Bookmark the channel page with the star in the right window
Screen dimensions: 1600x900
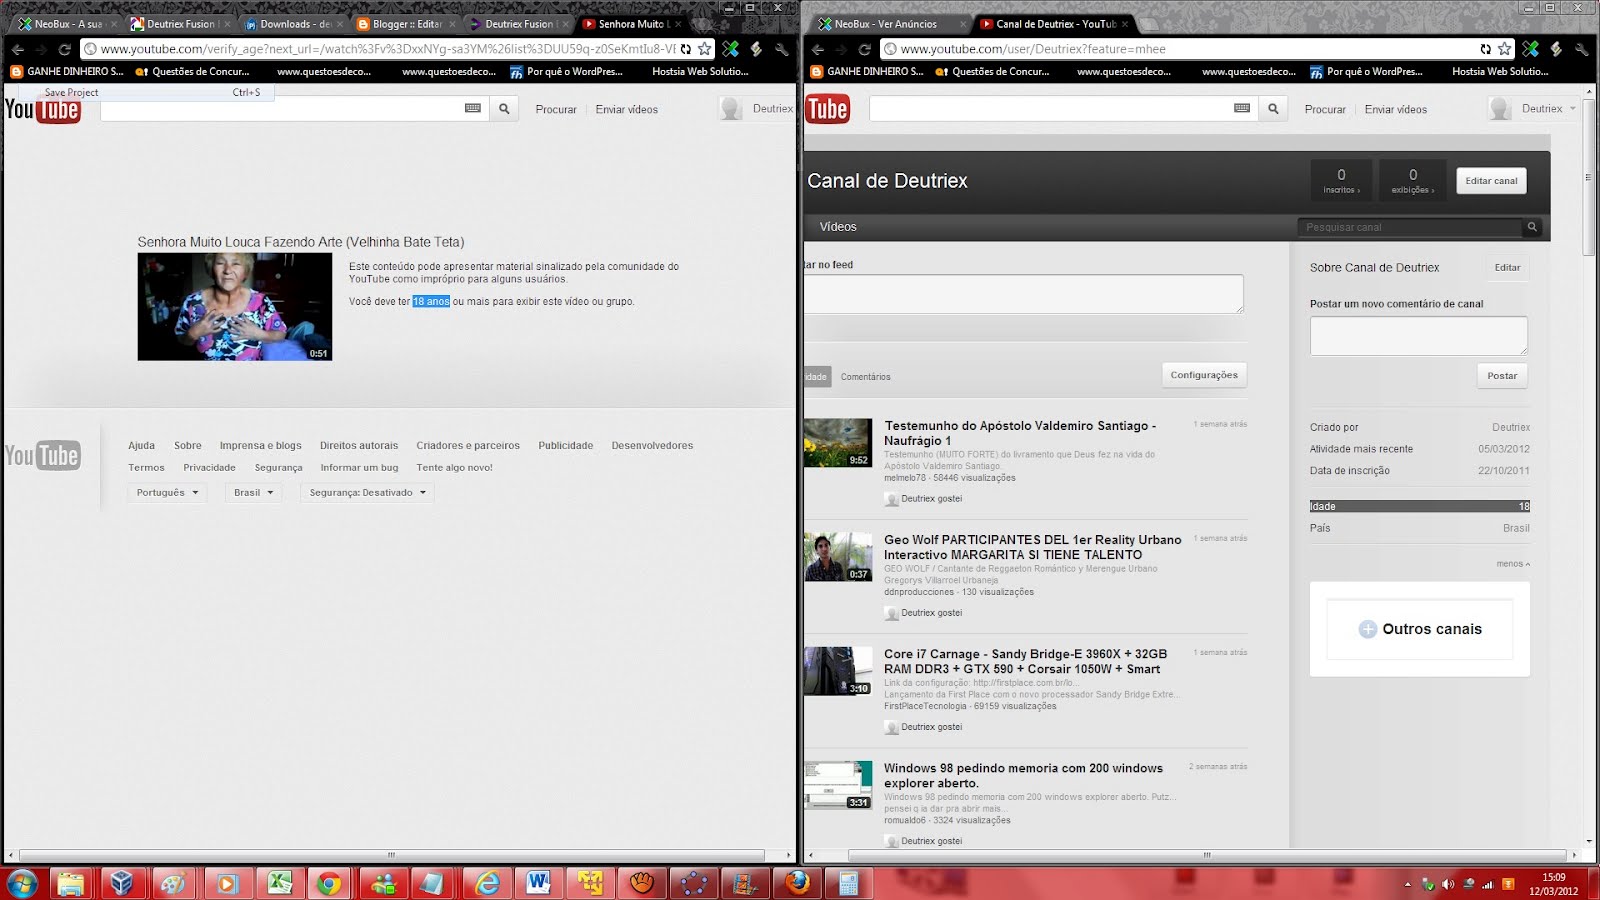(1504, 49)
